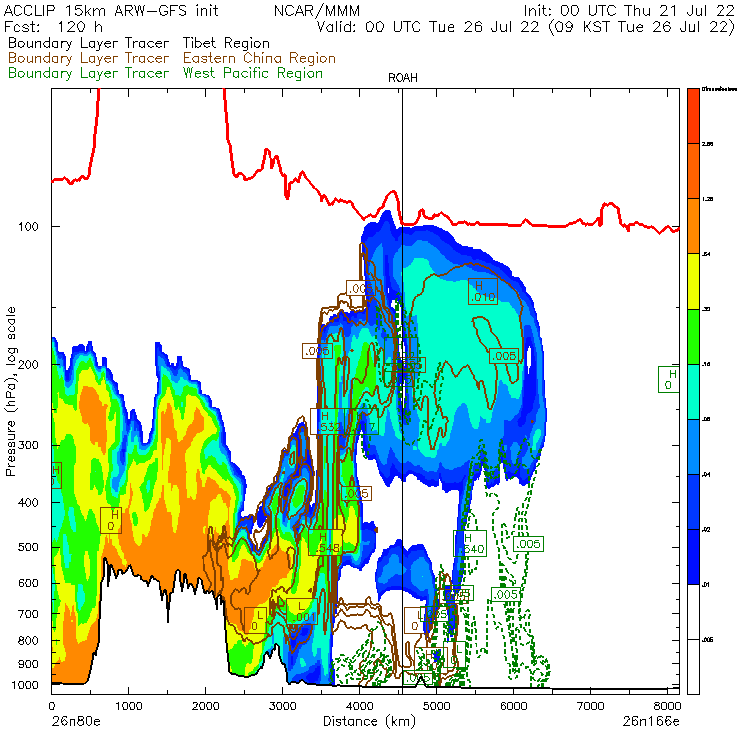Click the 'NCAR/MMM' header text

[x=317, y=10]
